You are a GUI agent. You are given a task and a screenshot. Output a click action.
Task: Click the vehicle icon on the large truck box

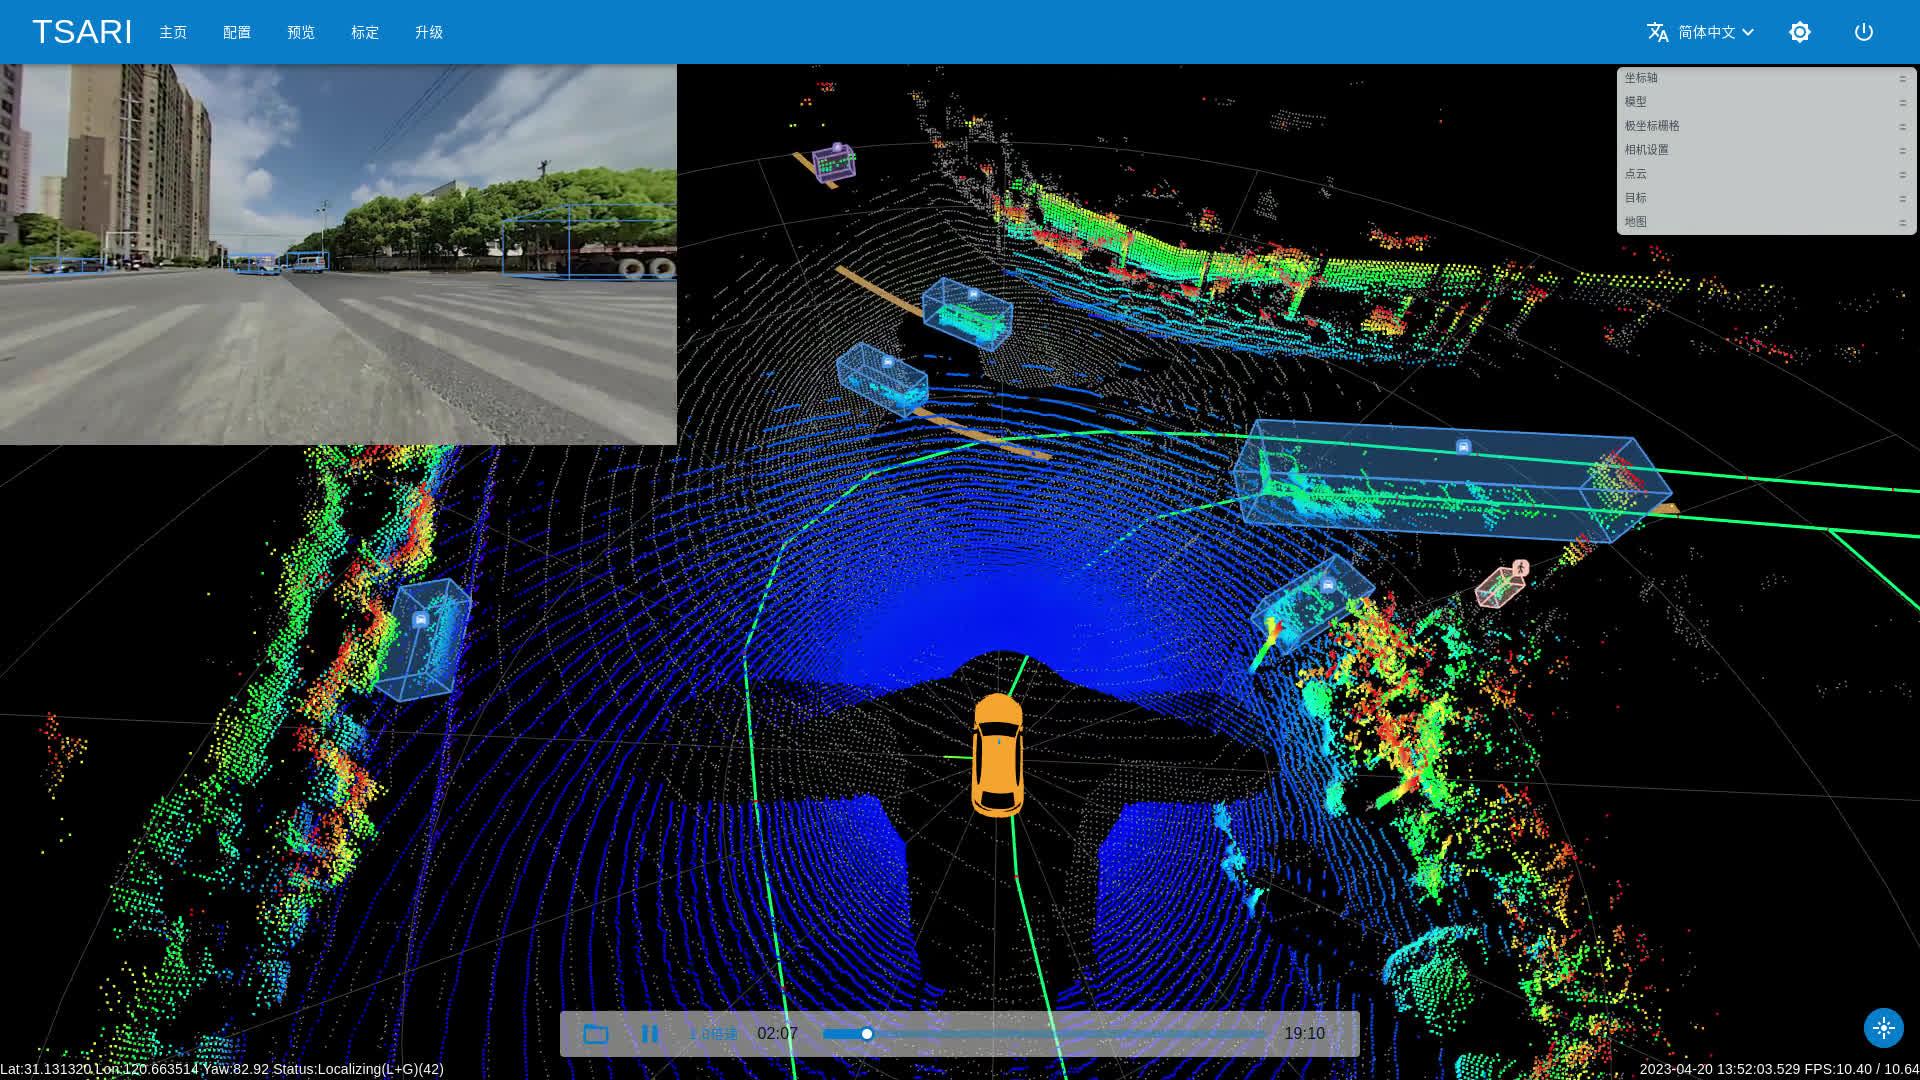tap(1463, 447)
